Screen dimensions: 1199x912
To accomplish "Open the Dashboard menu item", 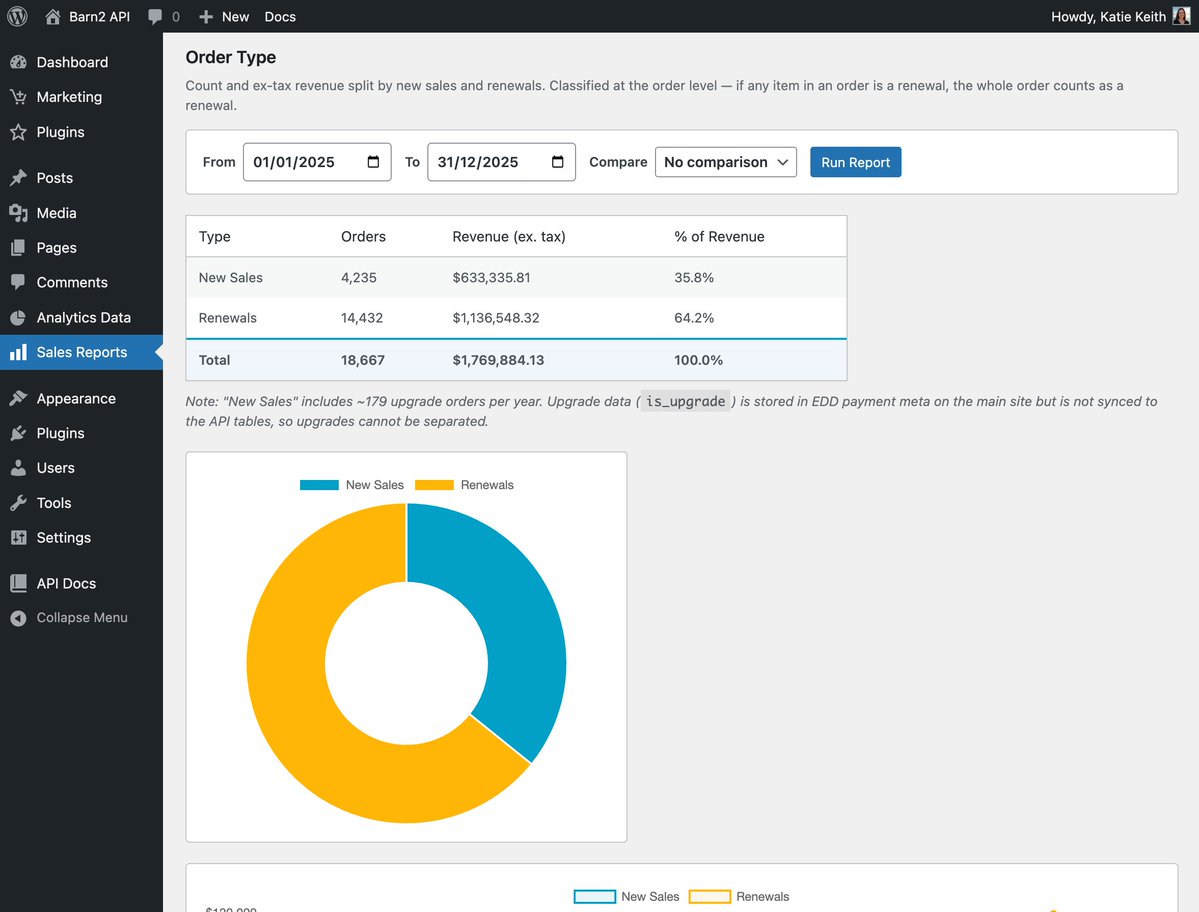I will coord(81,62).
